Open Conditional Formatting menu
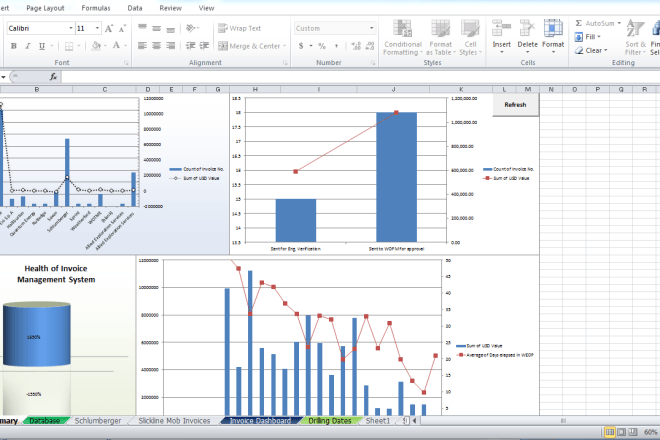The height and width of the screenshot is (440, 660). pyautogui.click(x=403, y=37)
